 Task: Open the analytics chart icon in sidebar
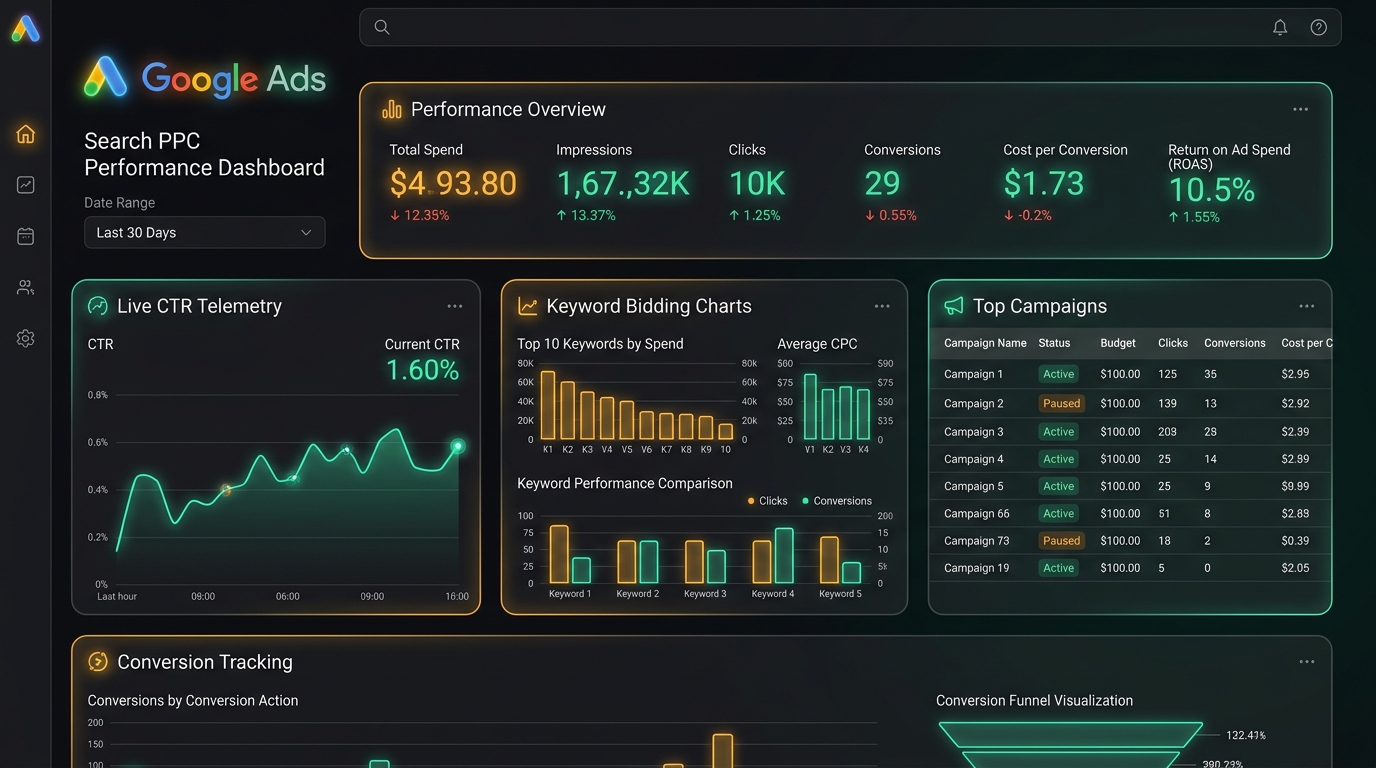(x=26, y=185)
